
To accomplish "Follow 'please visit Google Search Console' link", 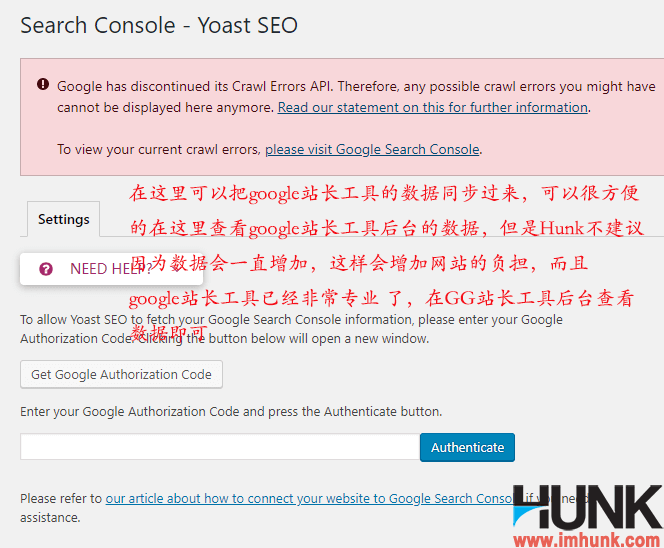I will click(372, 149).
